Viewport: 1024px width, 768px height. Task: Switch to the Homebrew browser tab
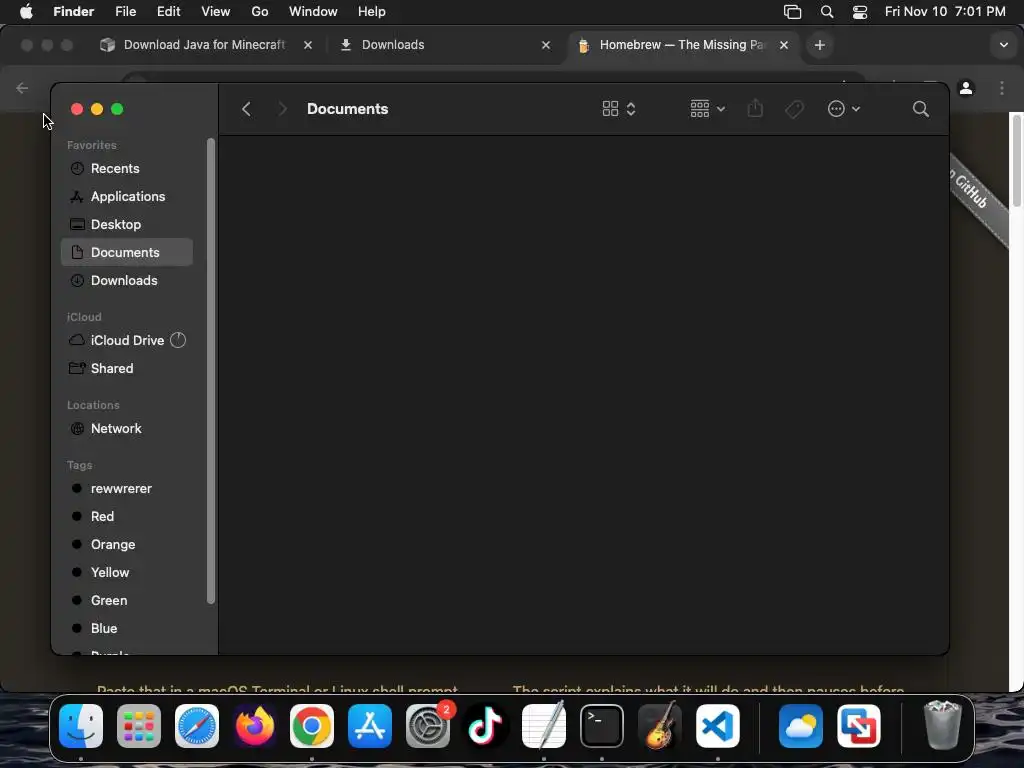[x=682, y=45]
